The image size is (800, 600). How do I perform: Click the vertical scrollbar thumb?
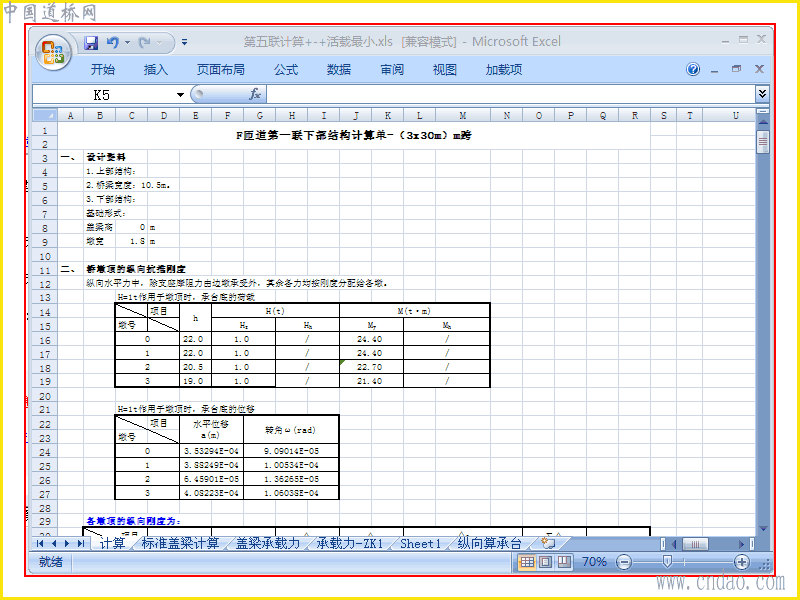tap(763, 141)
